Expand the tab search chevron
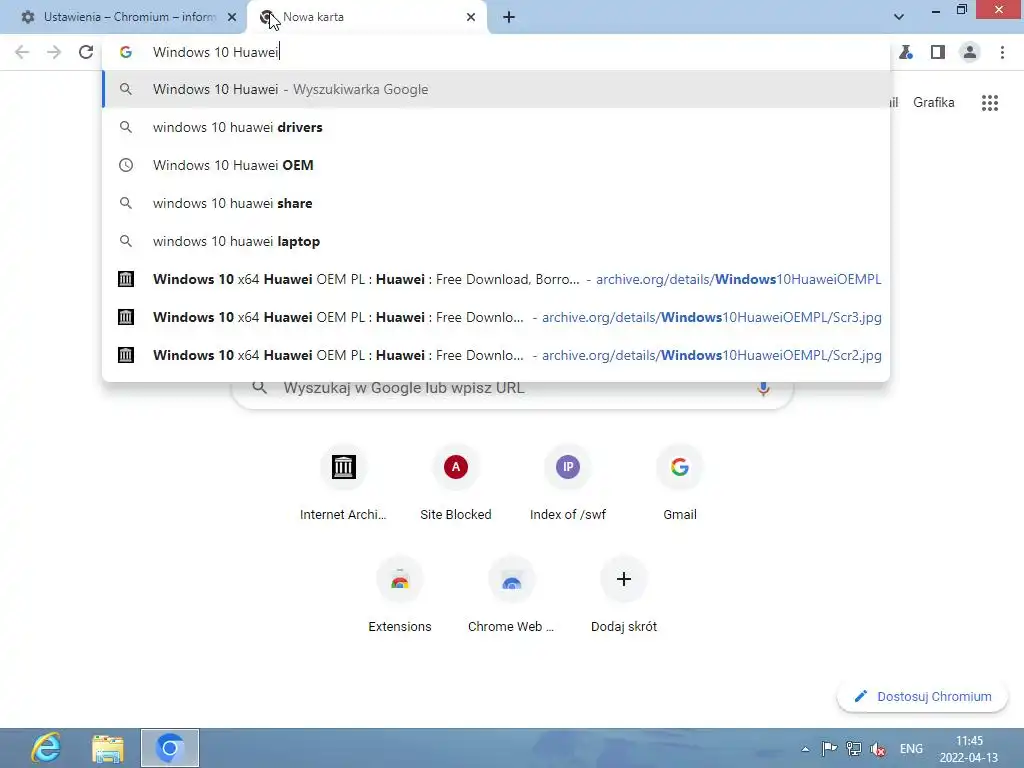The image size is (1024, 768). coord(899,17)
